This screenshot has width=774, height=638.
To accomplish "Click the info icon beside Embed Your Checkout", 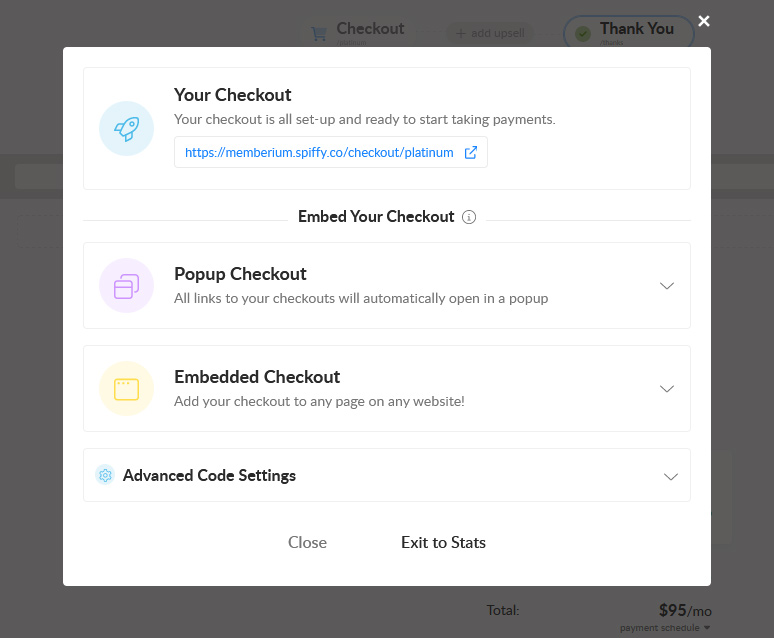I will pos(468,217).
